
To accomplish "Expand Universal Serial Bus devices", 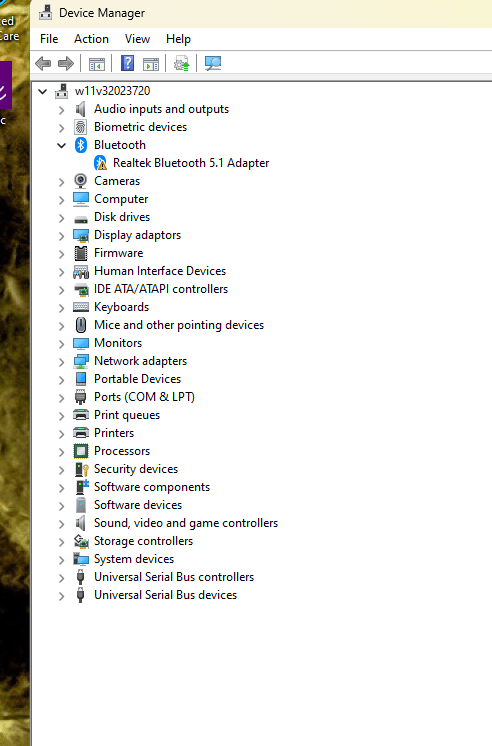I will click(61, 596).
